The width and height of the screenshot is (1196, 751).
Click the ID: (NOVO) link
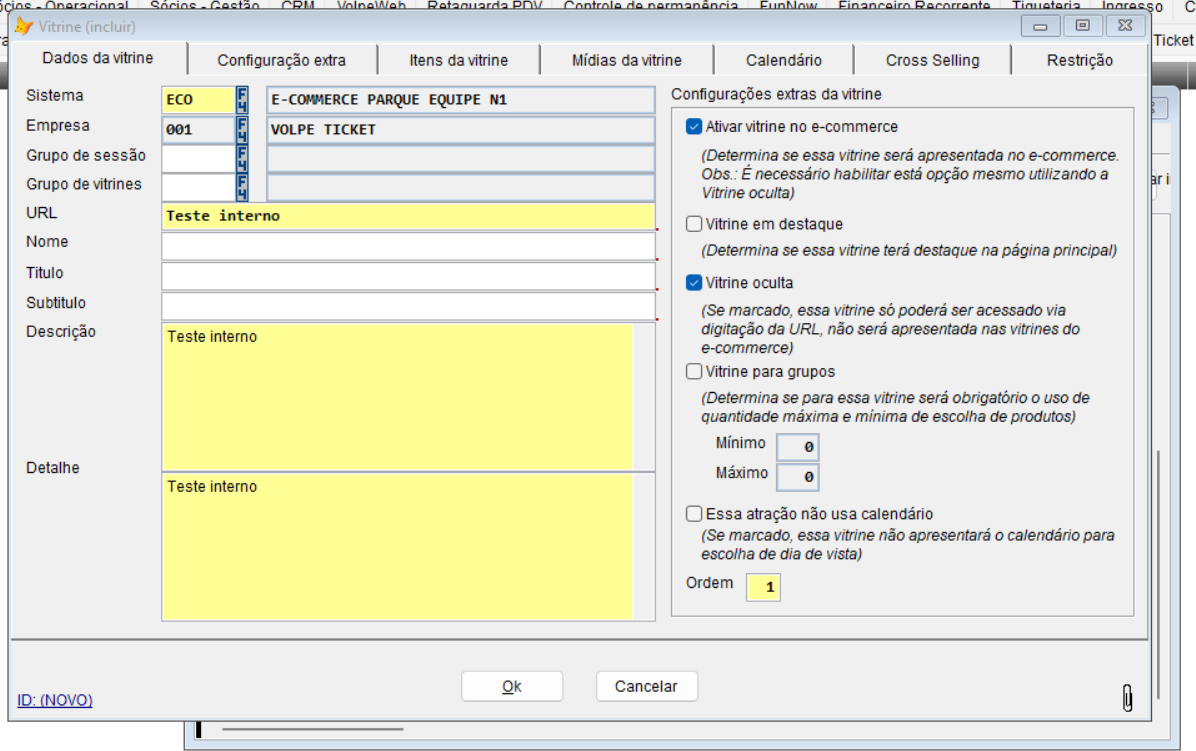tap(55, 700)
